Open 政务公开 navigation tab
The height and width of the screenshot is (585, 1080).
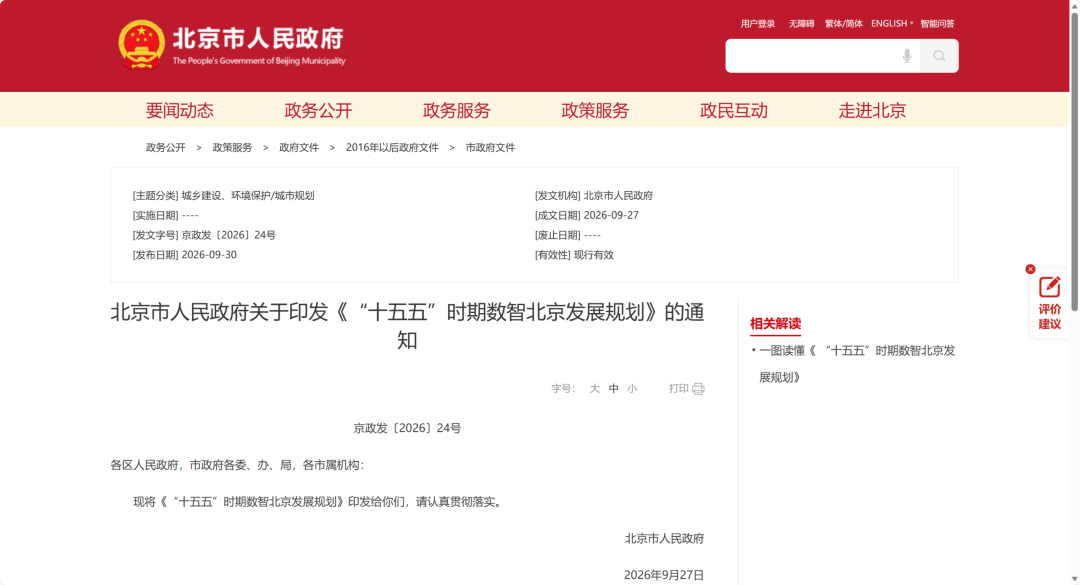[x=318, y=110]
